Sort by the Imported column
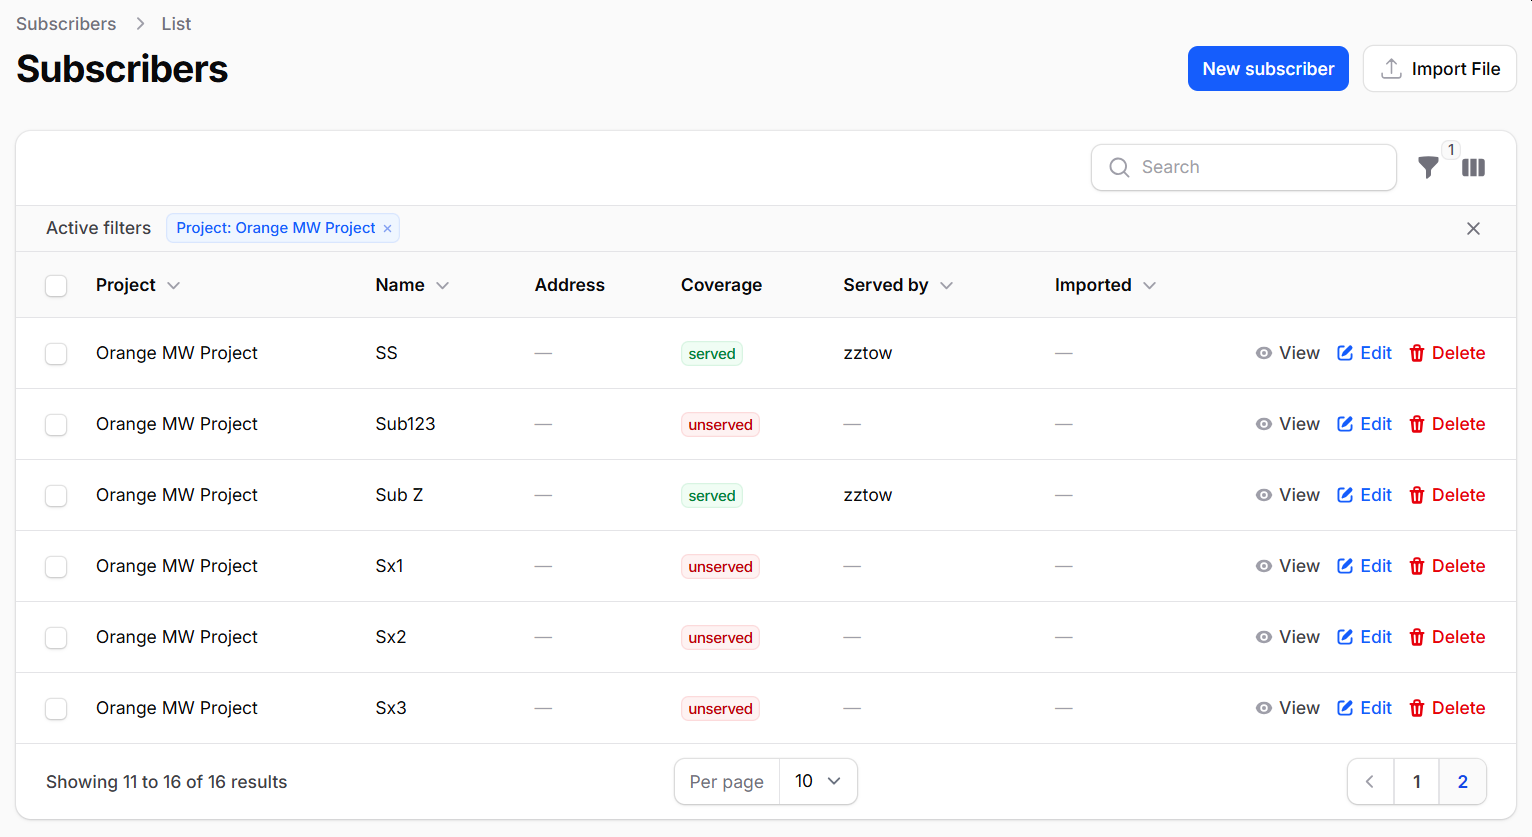Screen dimensions: 1532x837 pos(1105,285)
